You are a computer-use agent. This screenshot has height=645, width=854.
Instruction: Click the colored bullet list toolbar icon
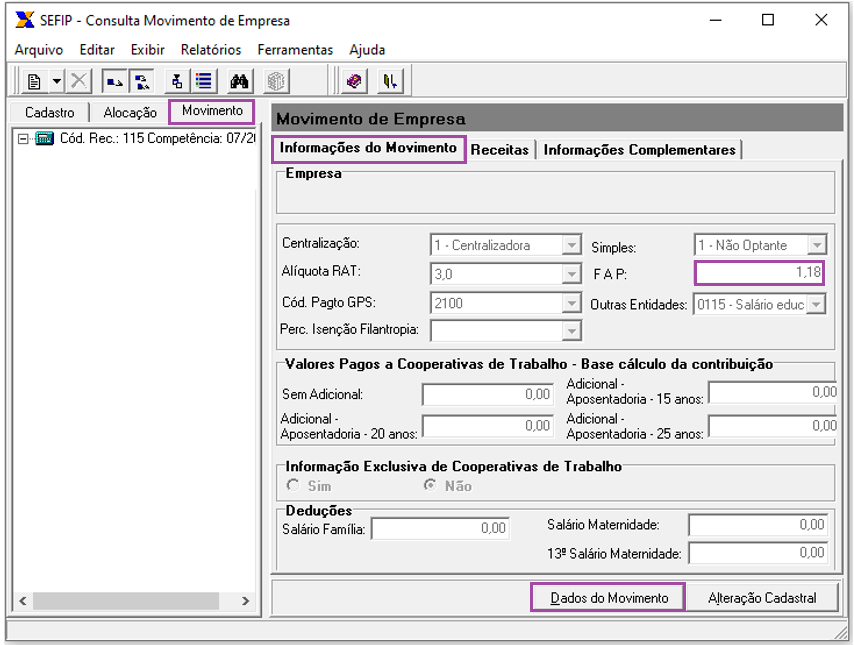(x=204, y=82)
